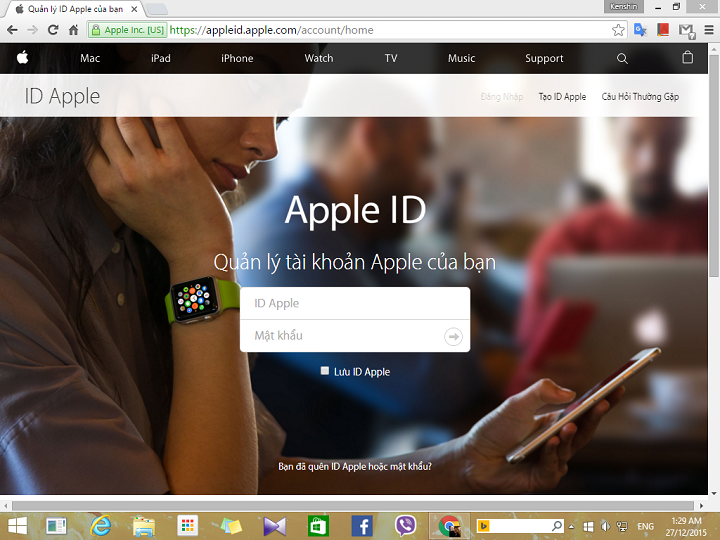
Task: Click the browser Forward arrow
Action: pos(33,30)
